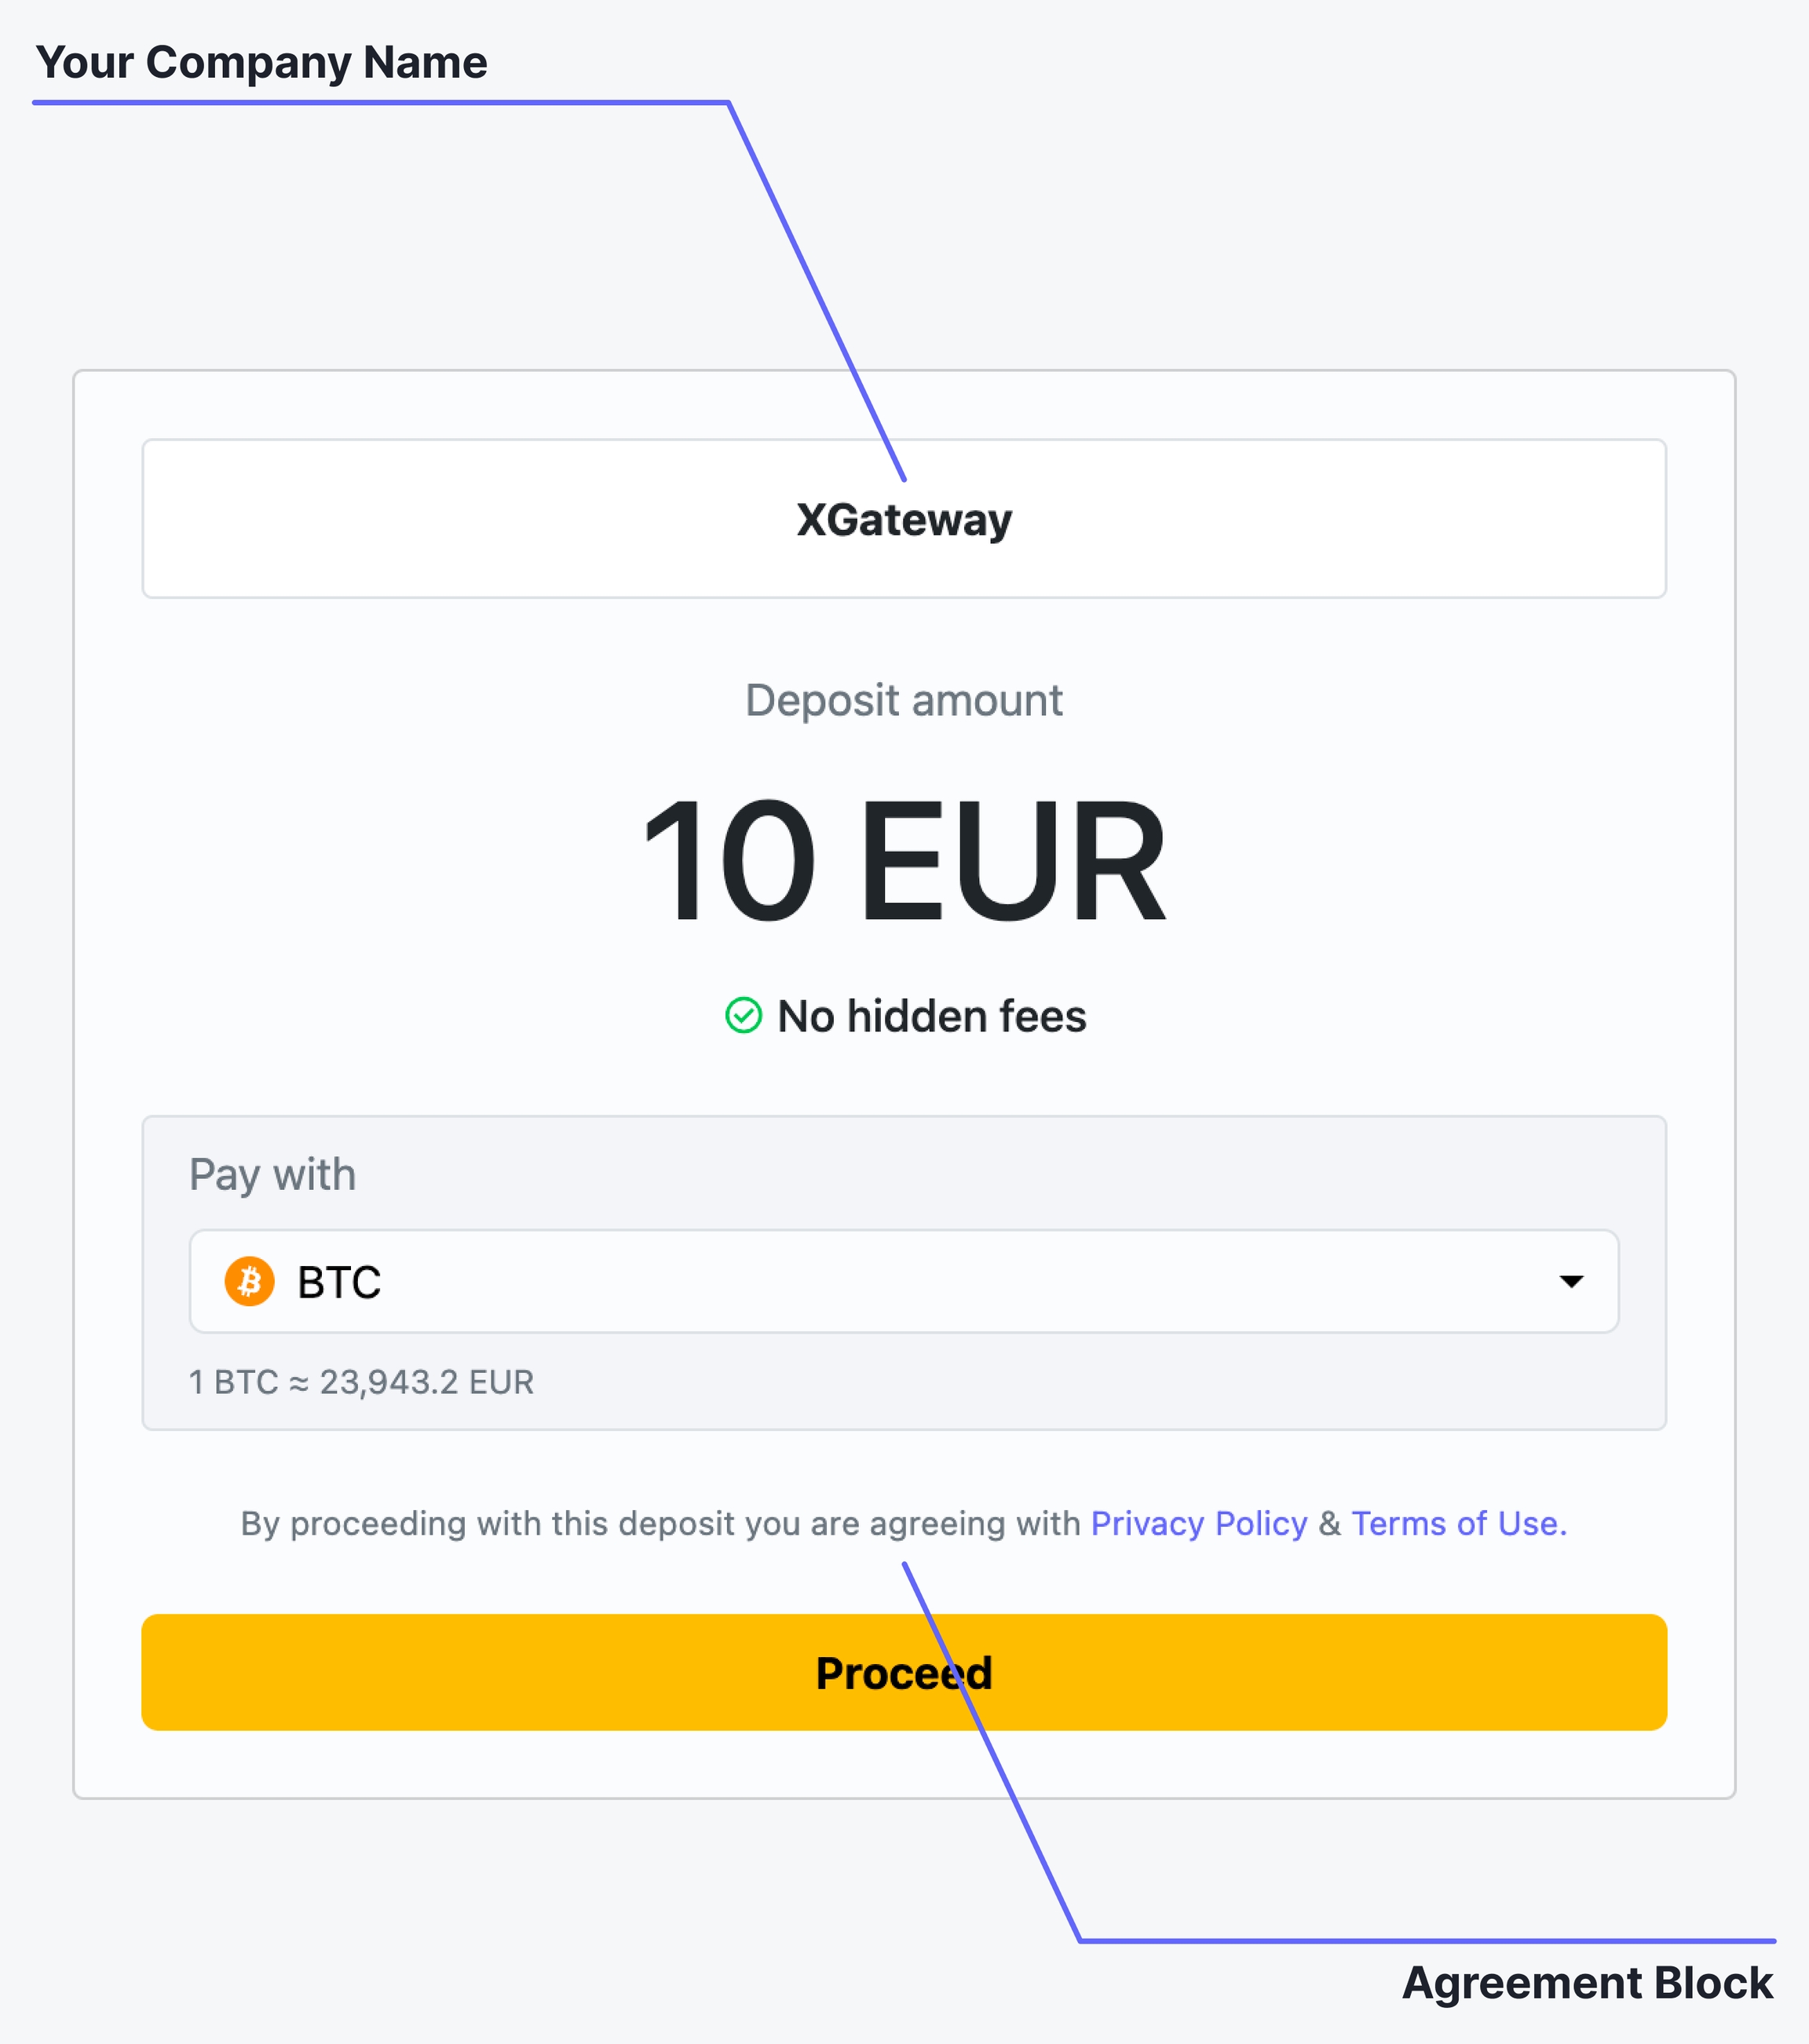Expand the currency dropdown arrow
Viewport: 1809px width, 2044px height.
click(1571, 1281)
